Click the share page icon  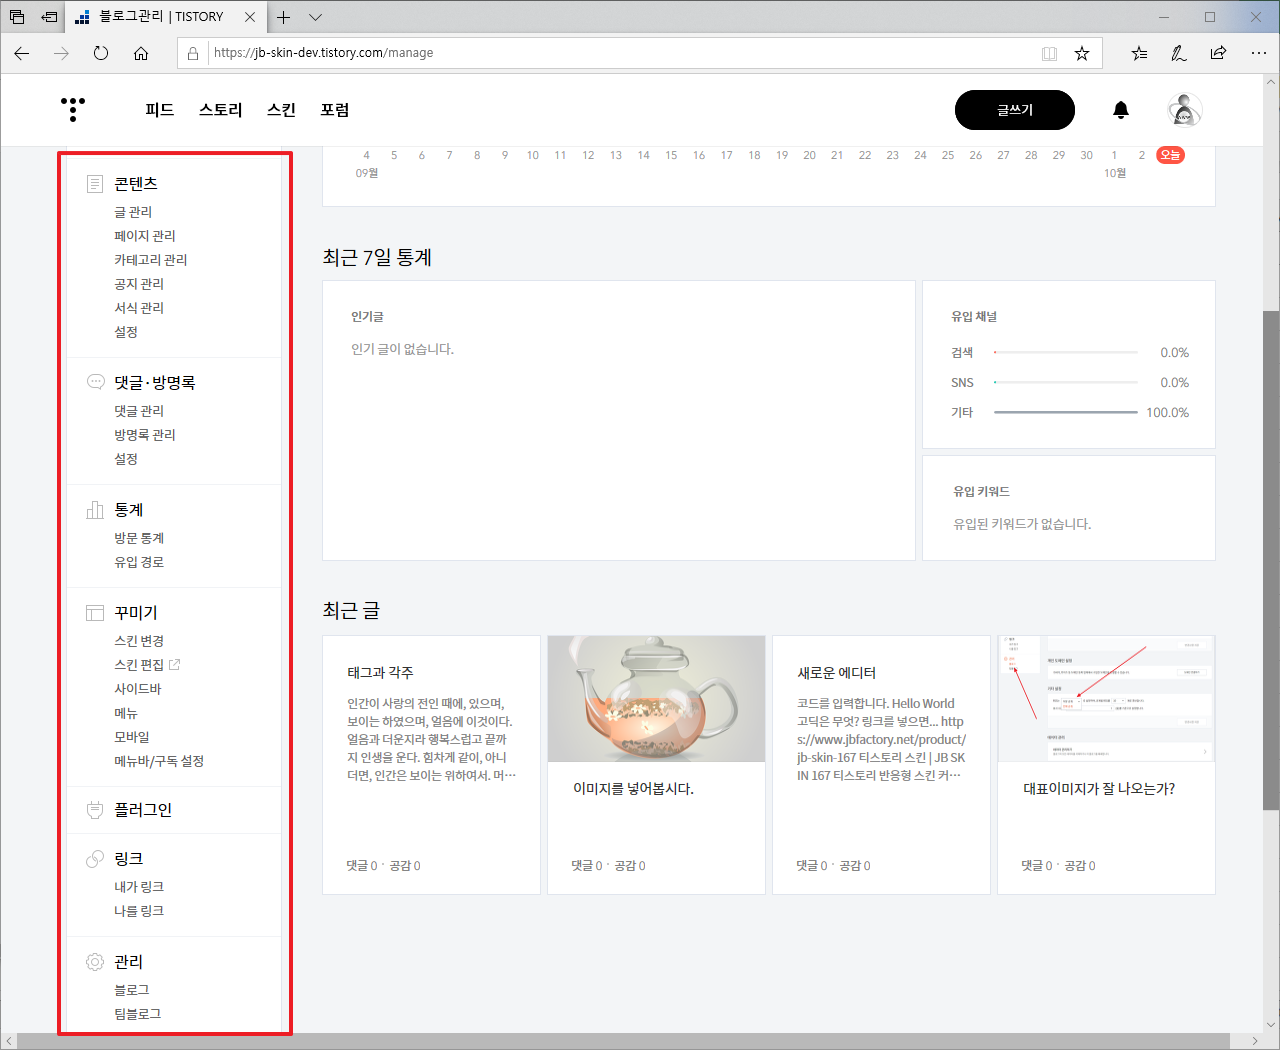click(x=1218, y=53)
